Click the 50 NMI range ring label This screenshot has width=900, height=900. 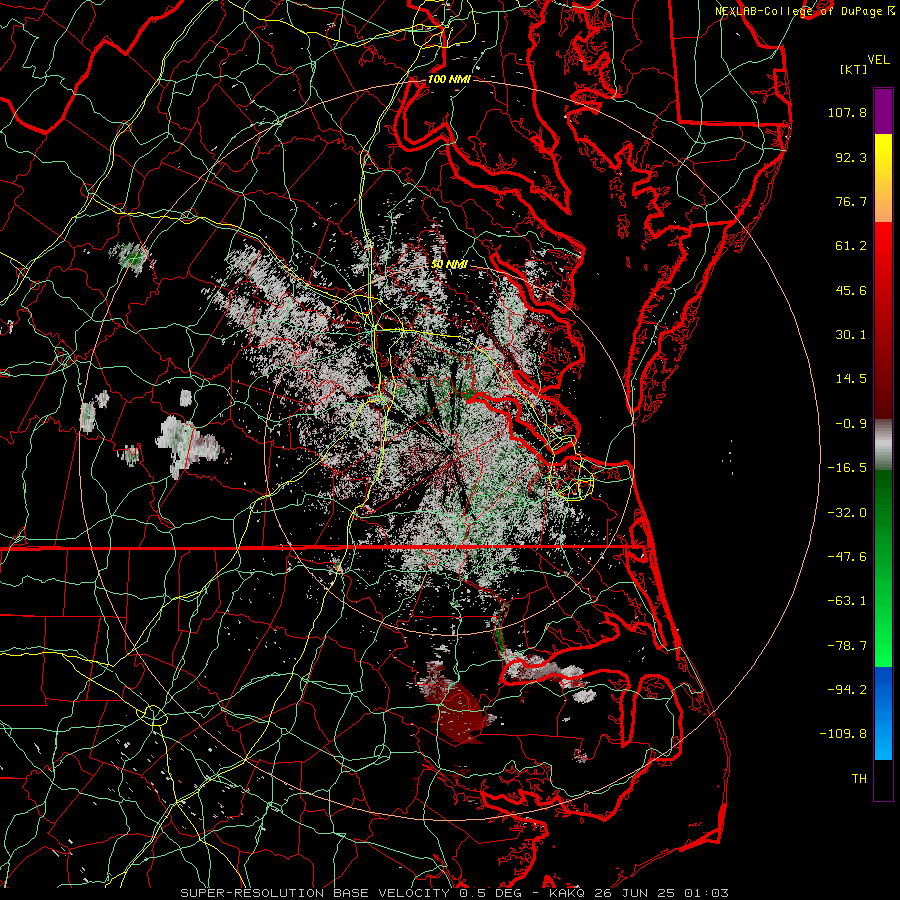tap(449, 264)
